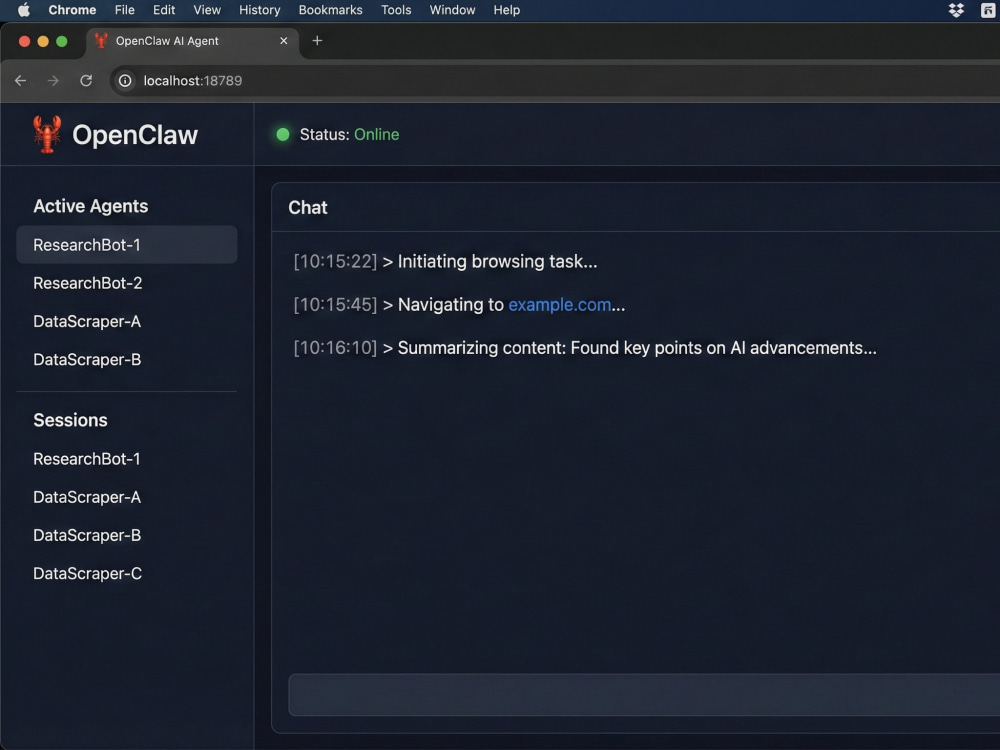Click the Status: Online text
This screenshot has width=1000, height=750.
coord(349,135)
